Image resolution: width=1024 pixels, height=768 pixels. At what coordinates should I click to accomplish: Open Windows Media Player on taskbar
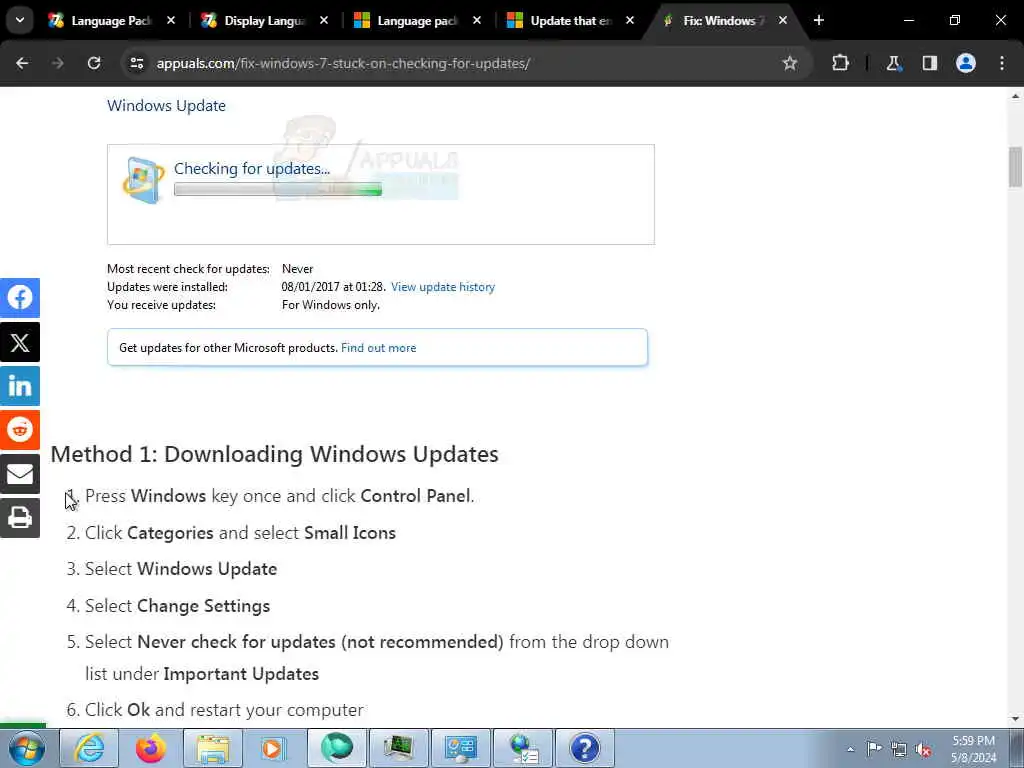pyautogui.click(x=274, y=748)
